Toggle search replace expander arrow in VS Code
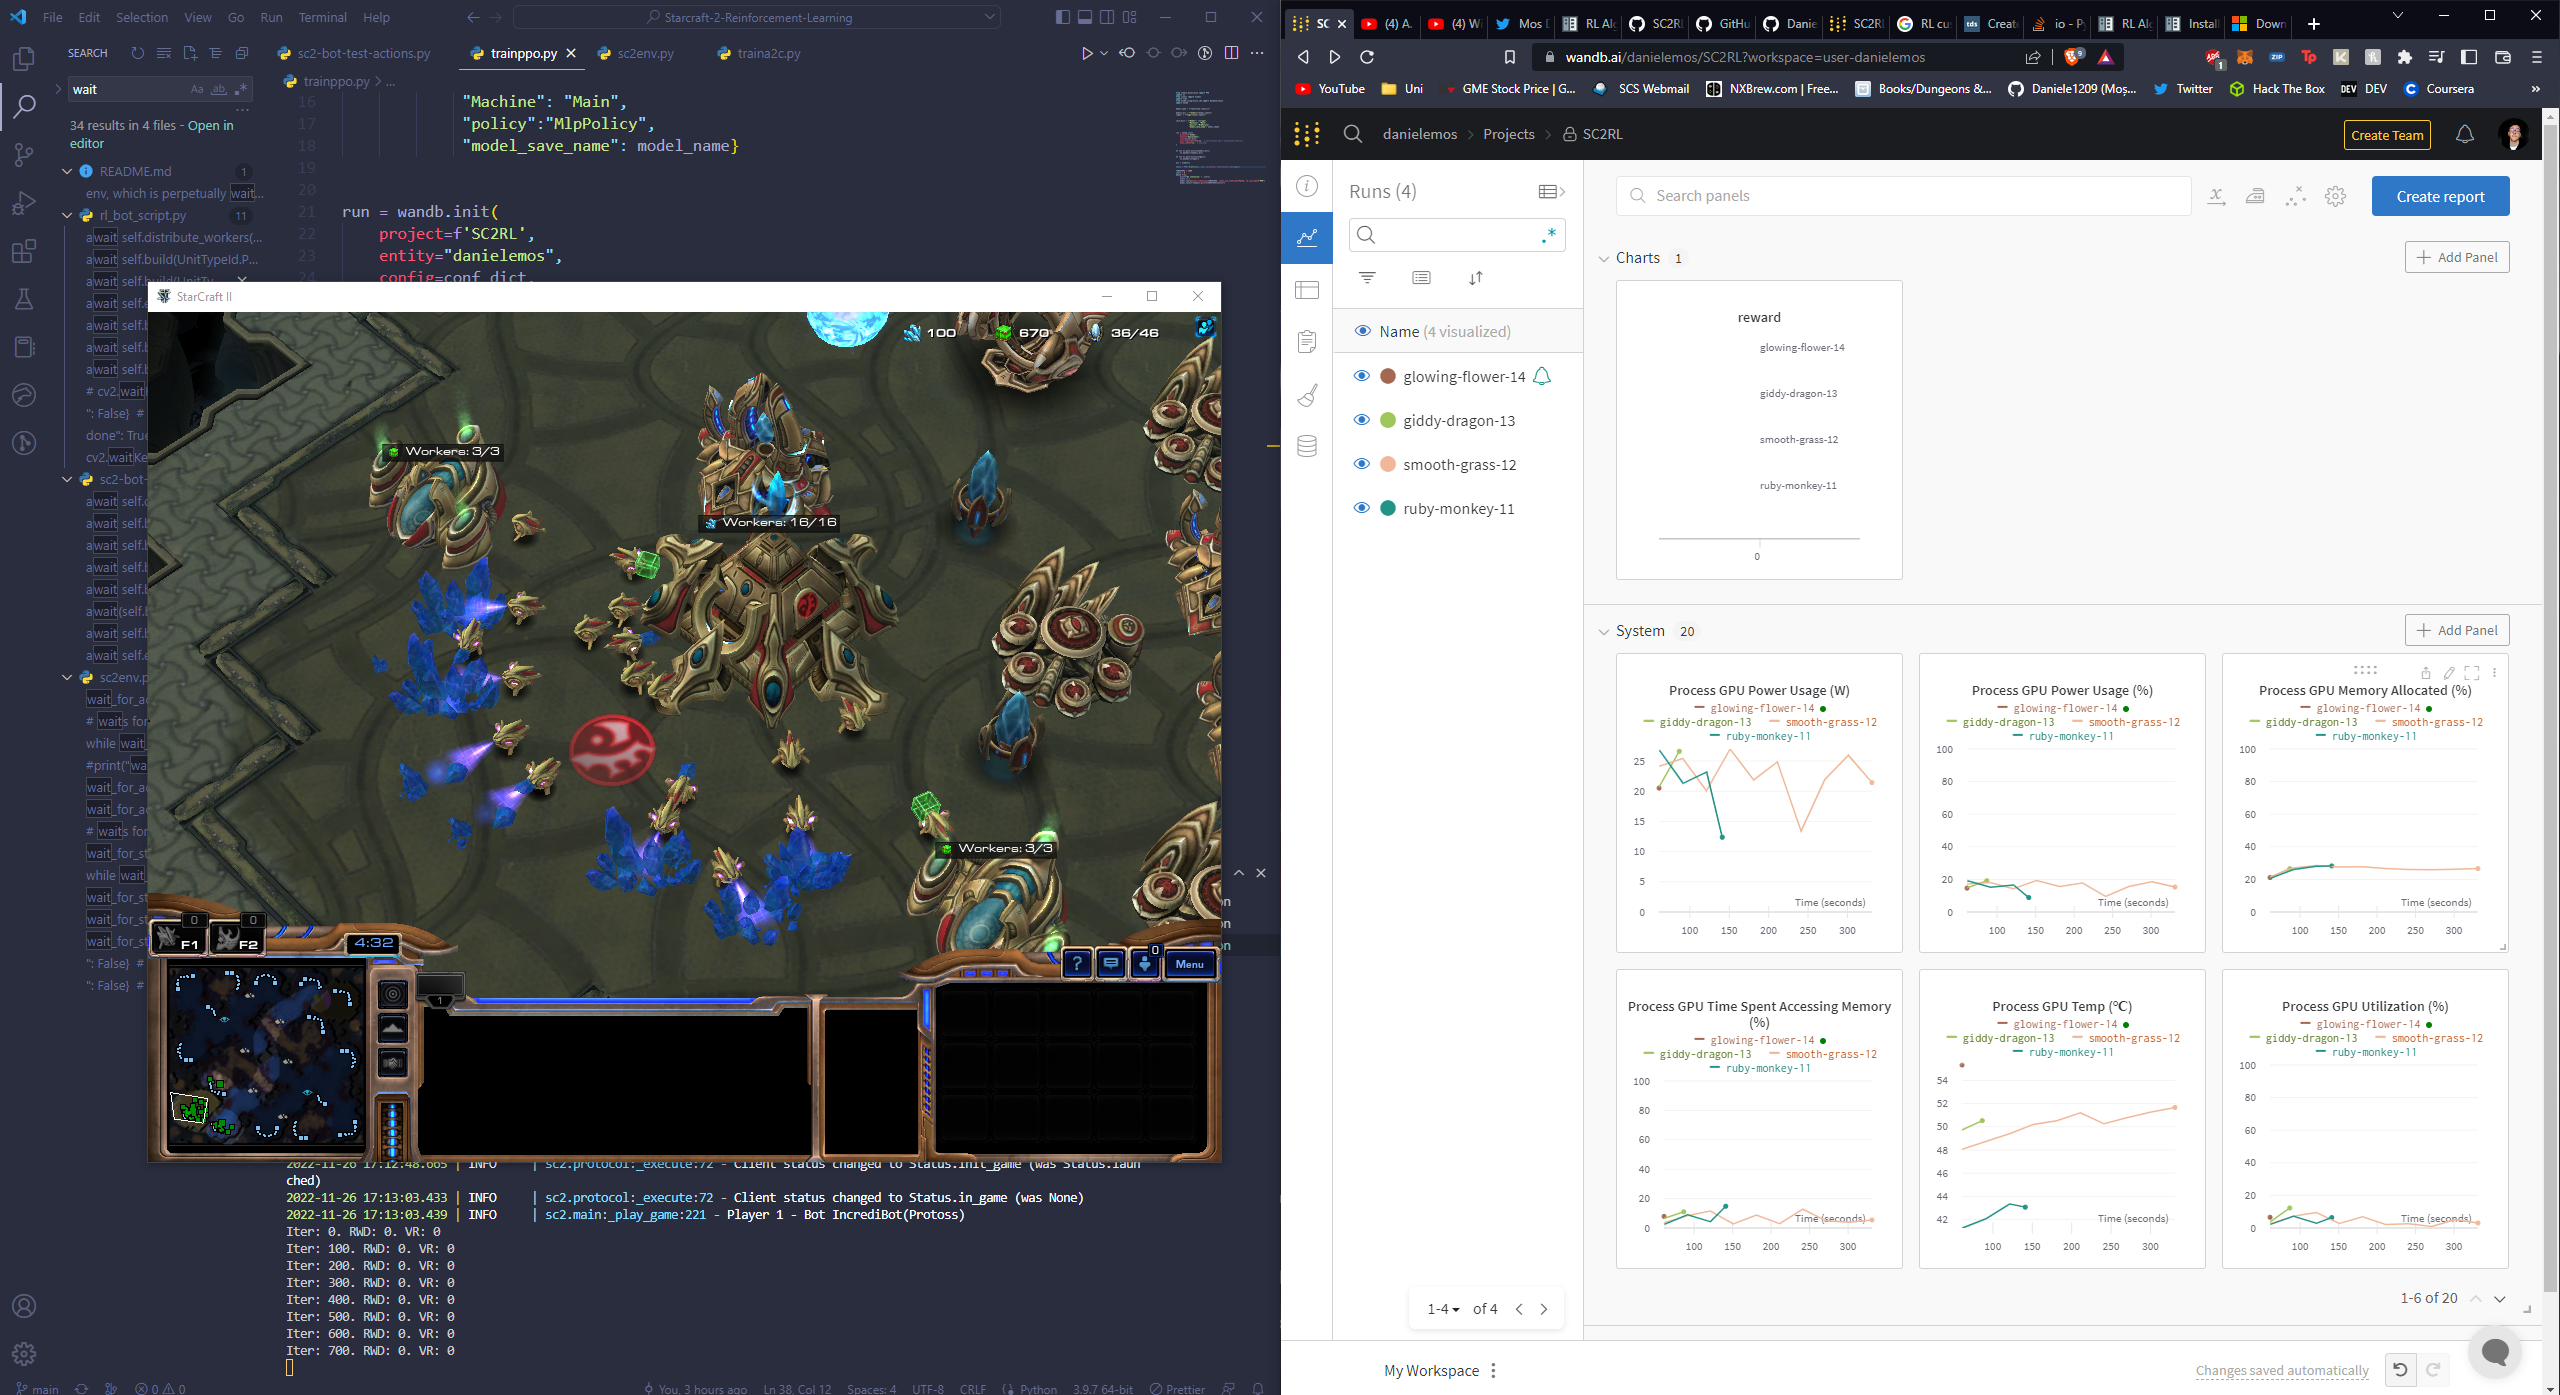The image size is (2560, 1395). [58, 89]
